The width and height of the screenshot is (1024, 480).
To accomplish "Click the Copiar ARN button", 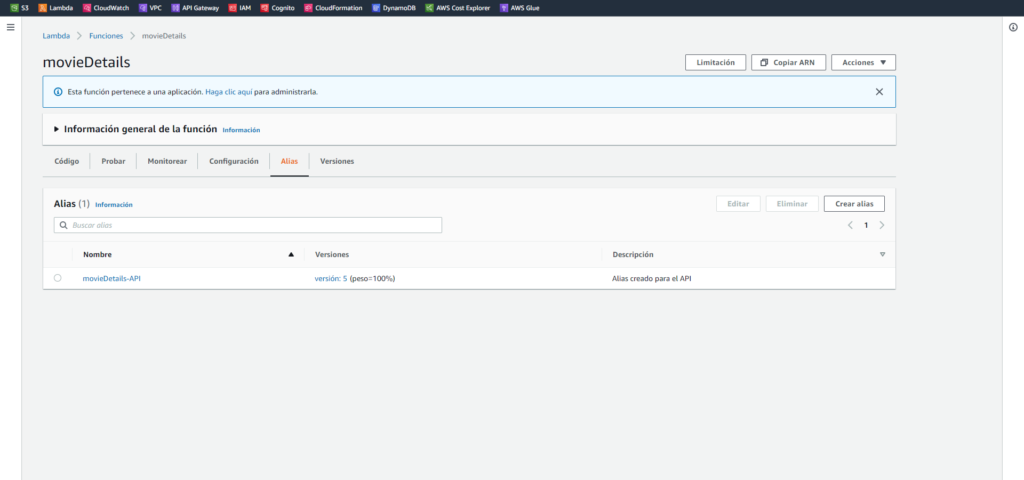I will [x=789, y=63].
